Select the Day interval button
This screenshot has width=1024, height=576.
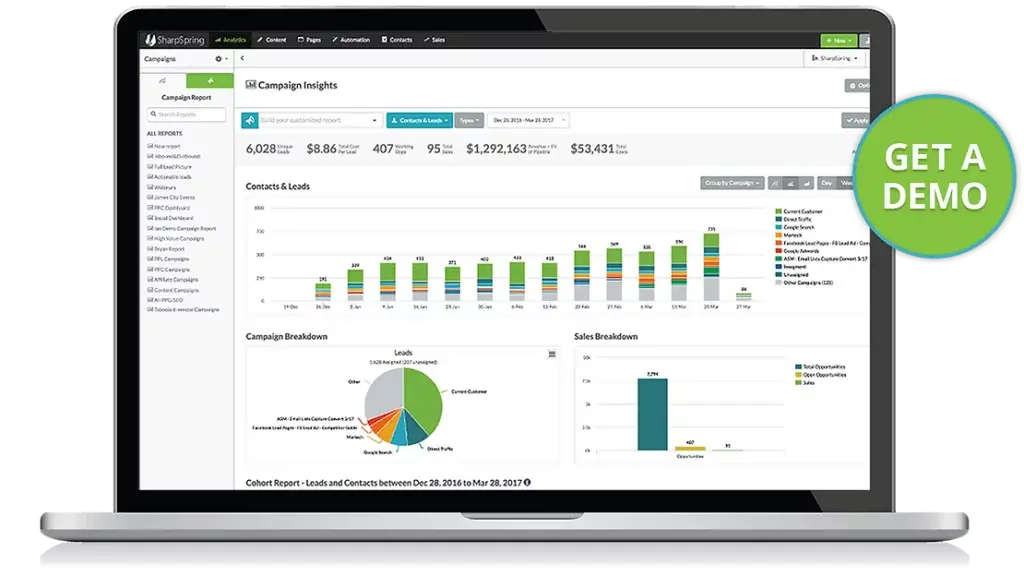[827, 183]
